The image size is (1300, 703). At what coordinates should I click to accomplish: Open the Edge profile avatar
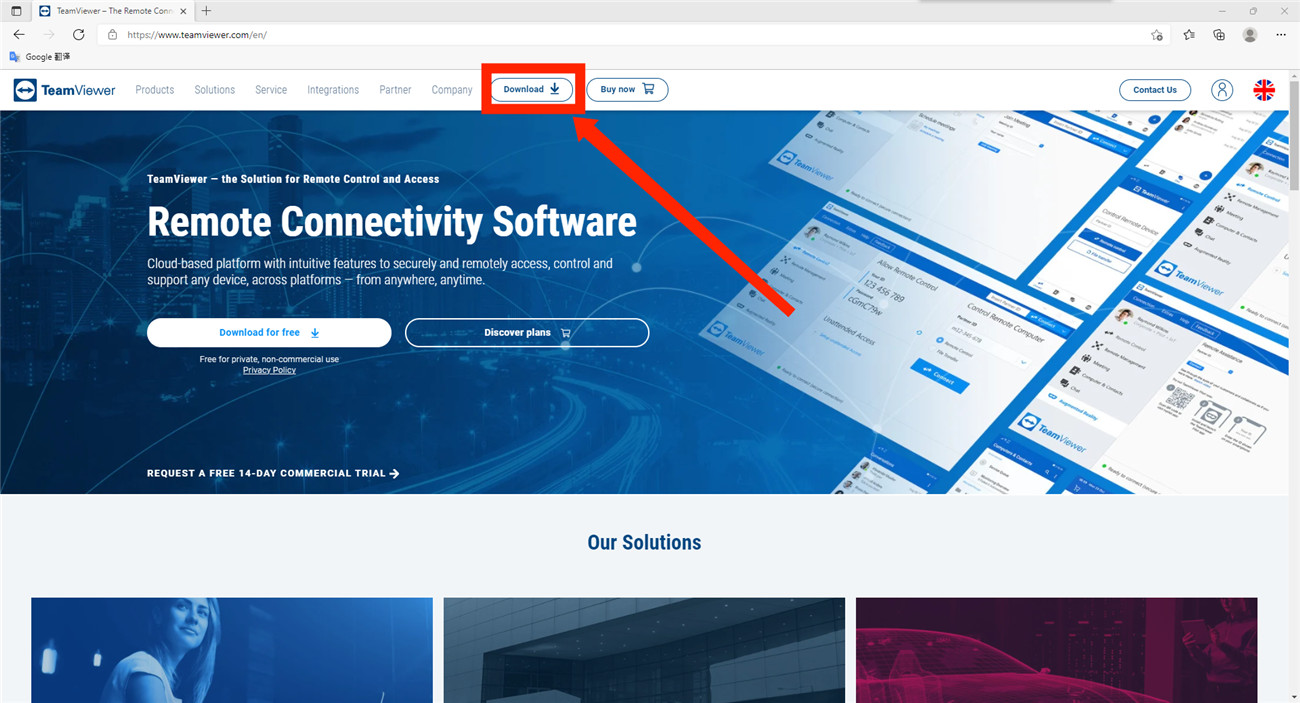(x=1250, y=34)
